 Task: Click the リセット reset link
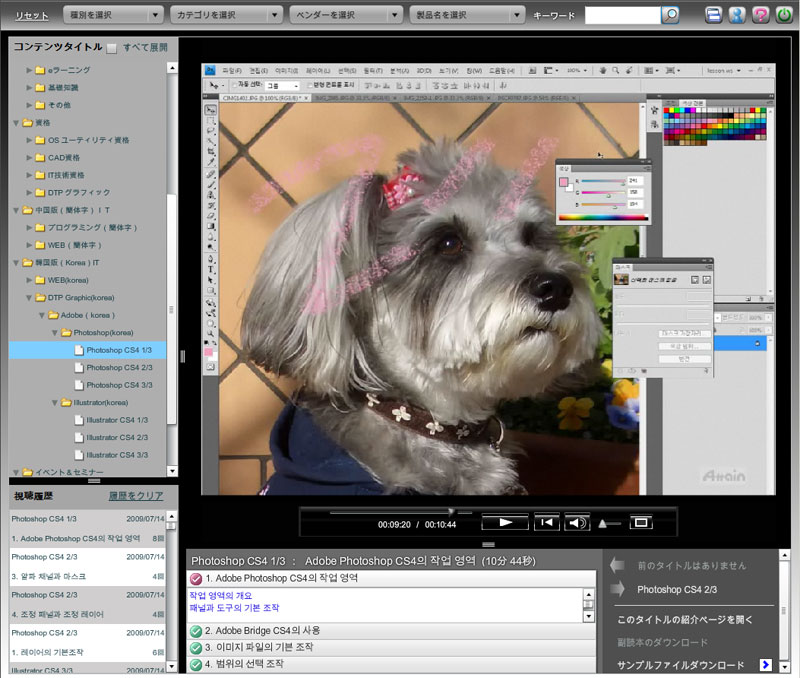tap(31, 16)
